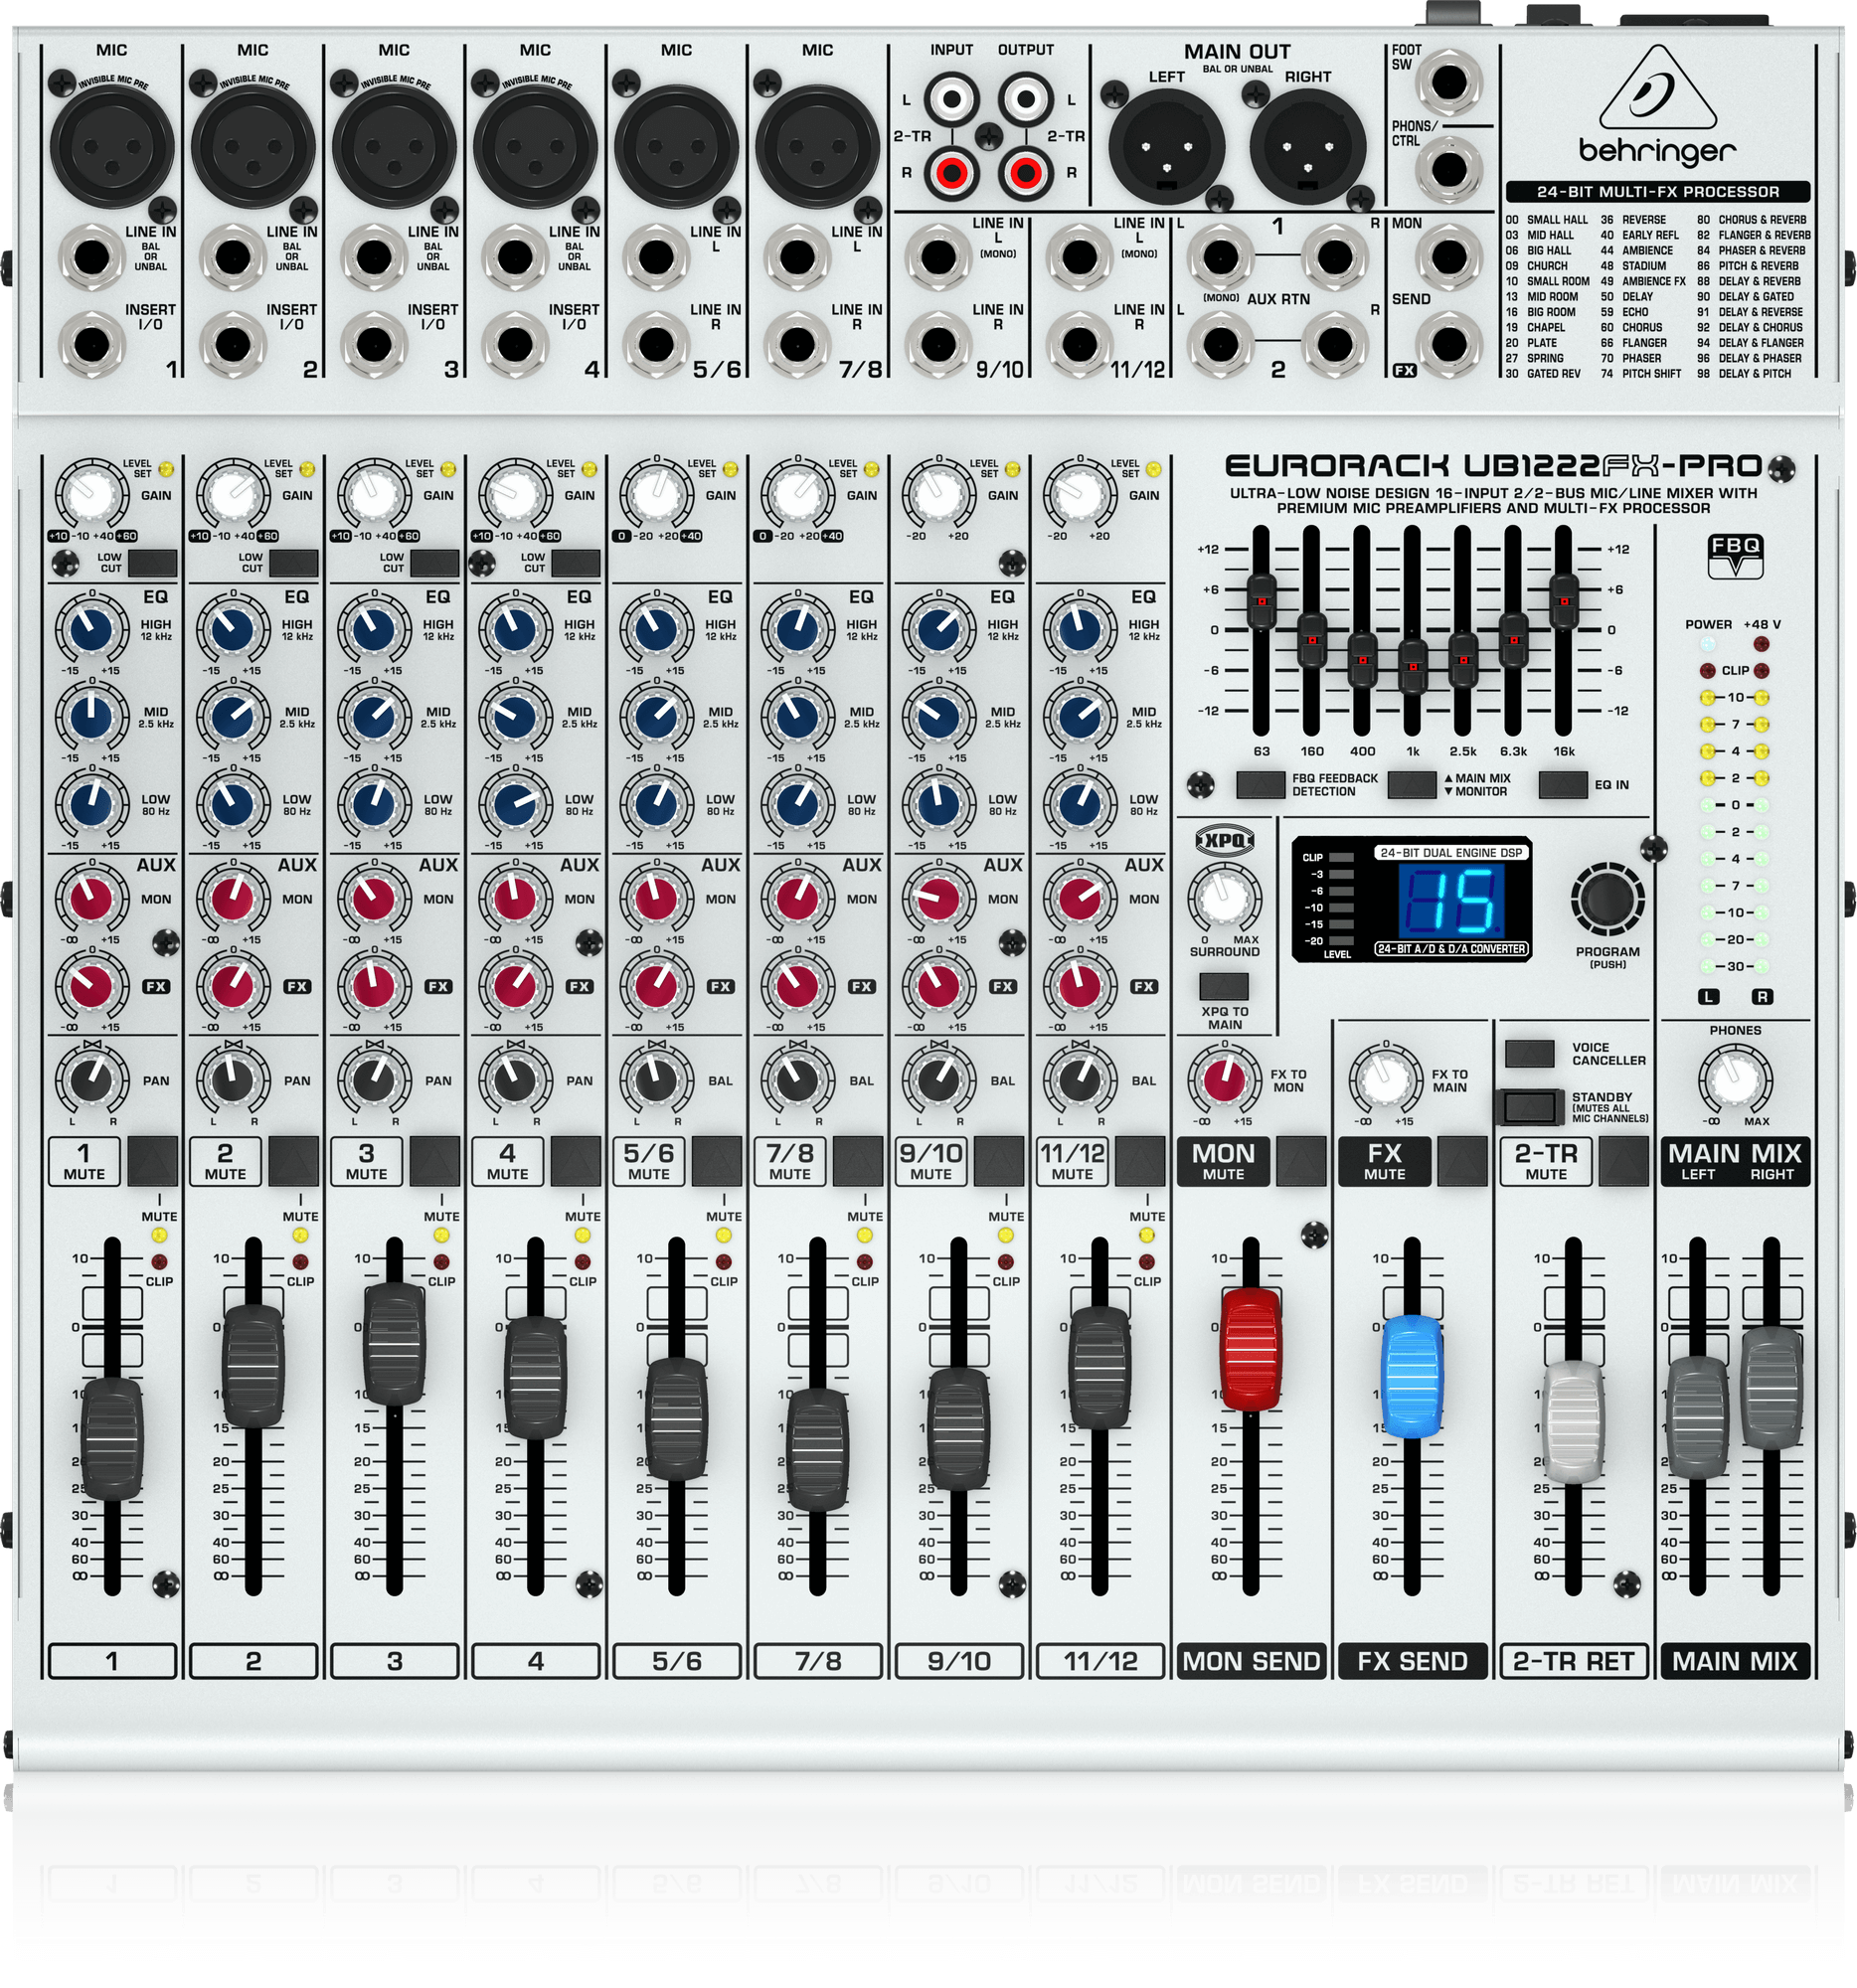The height and width of the screenshot is (1988, 1857).
Task: Toggle the XPQ TO MAIN switch
Action: [x=1224, y=987]
